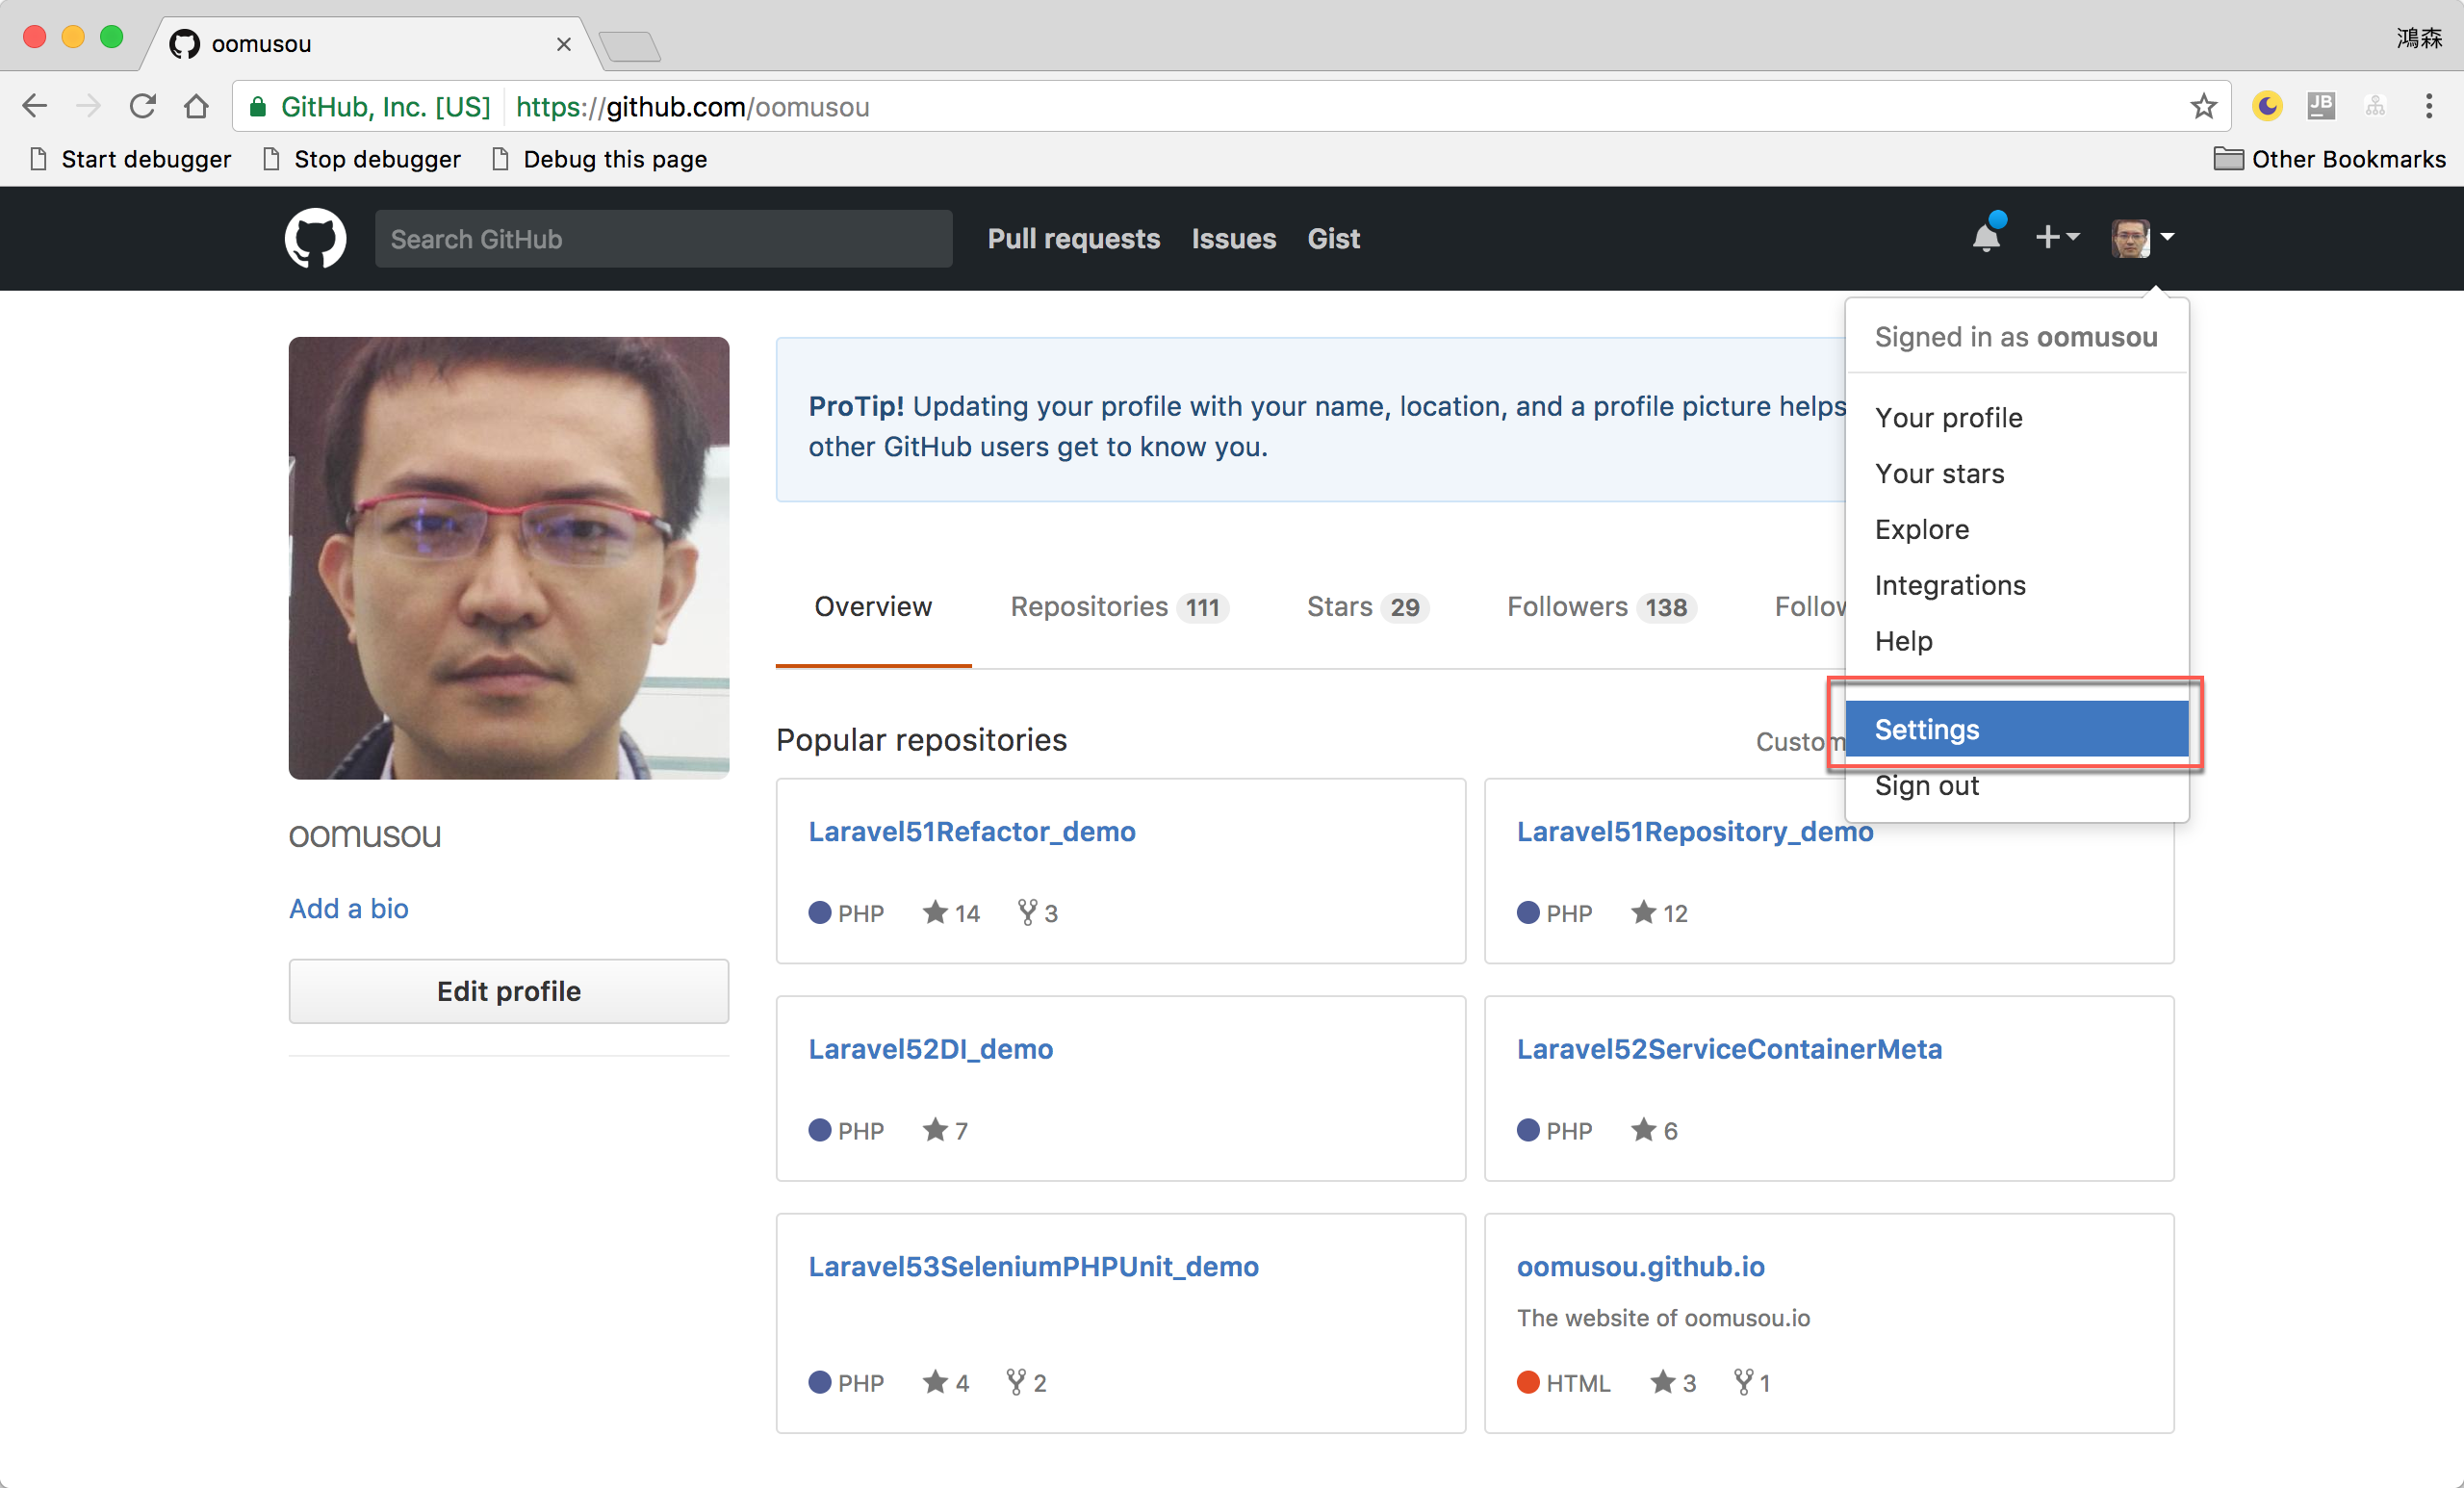Go to browser home icon

[197, 106]
